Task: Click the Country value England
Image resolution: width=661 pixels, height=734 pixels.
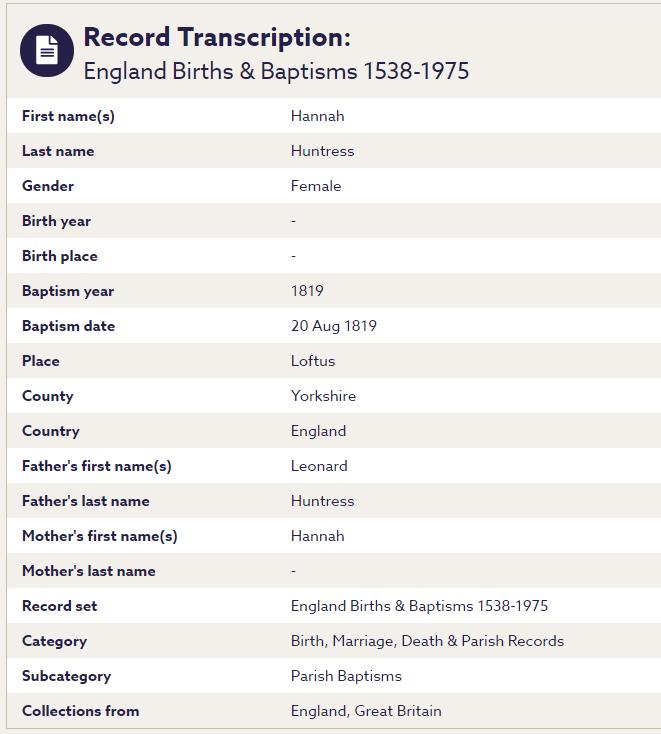Action: click(x=318, y=431)
